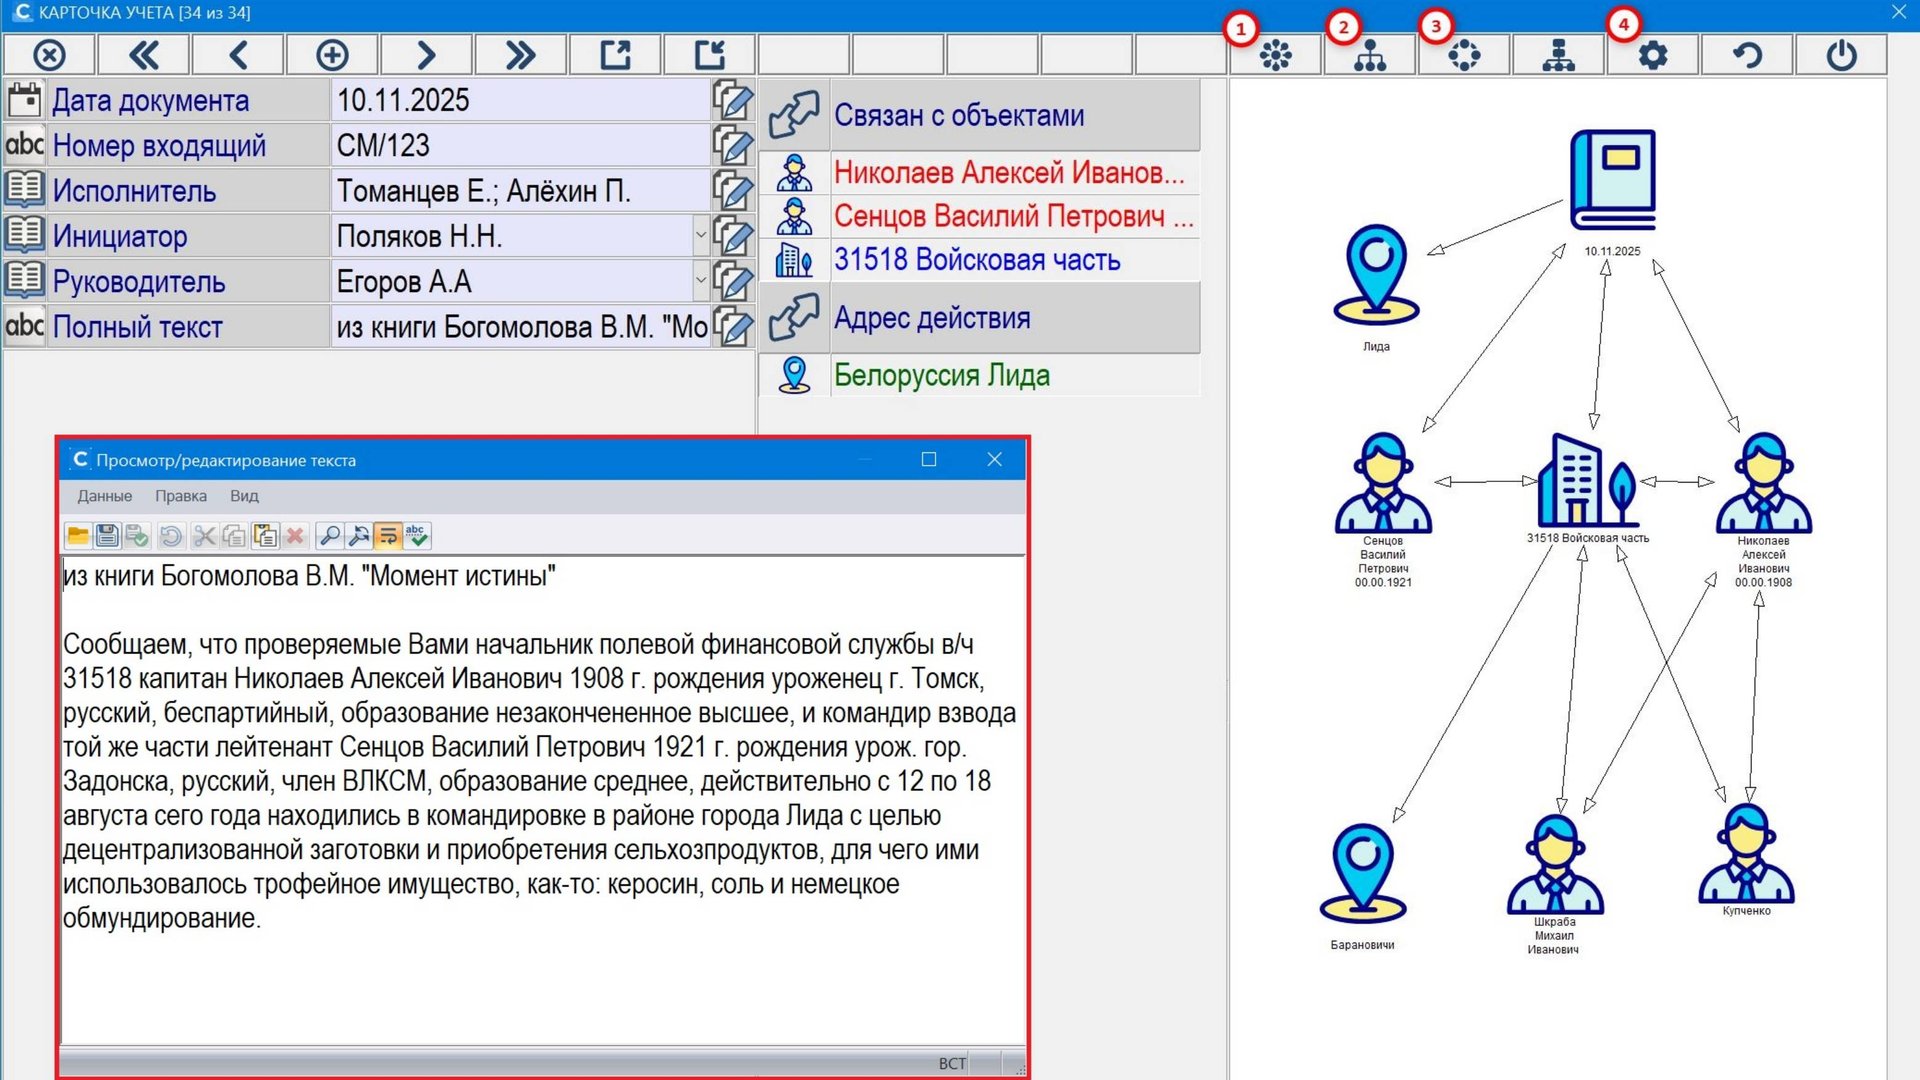The width and height of the screenshot is (1920, 1080).
Task: Click the add new record plus button
Action: [332, 55]
